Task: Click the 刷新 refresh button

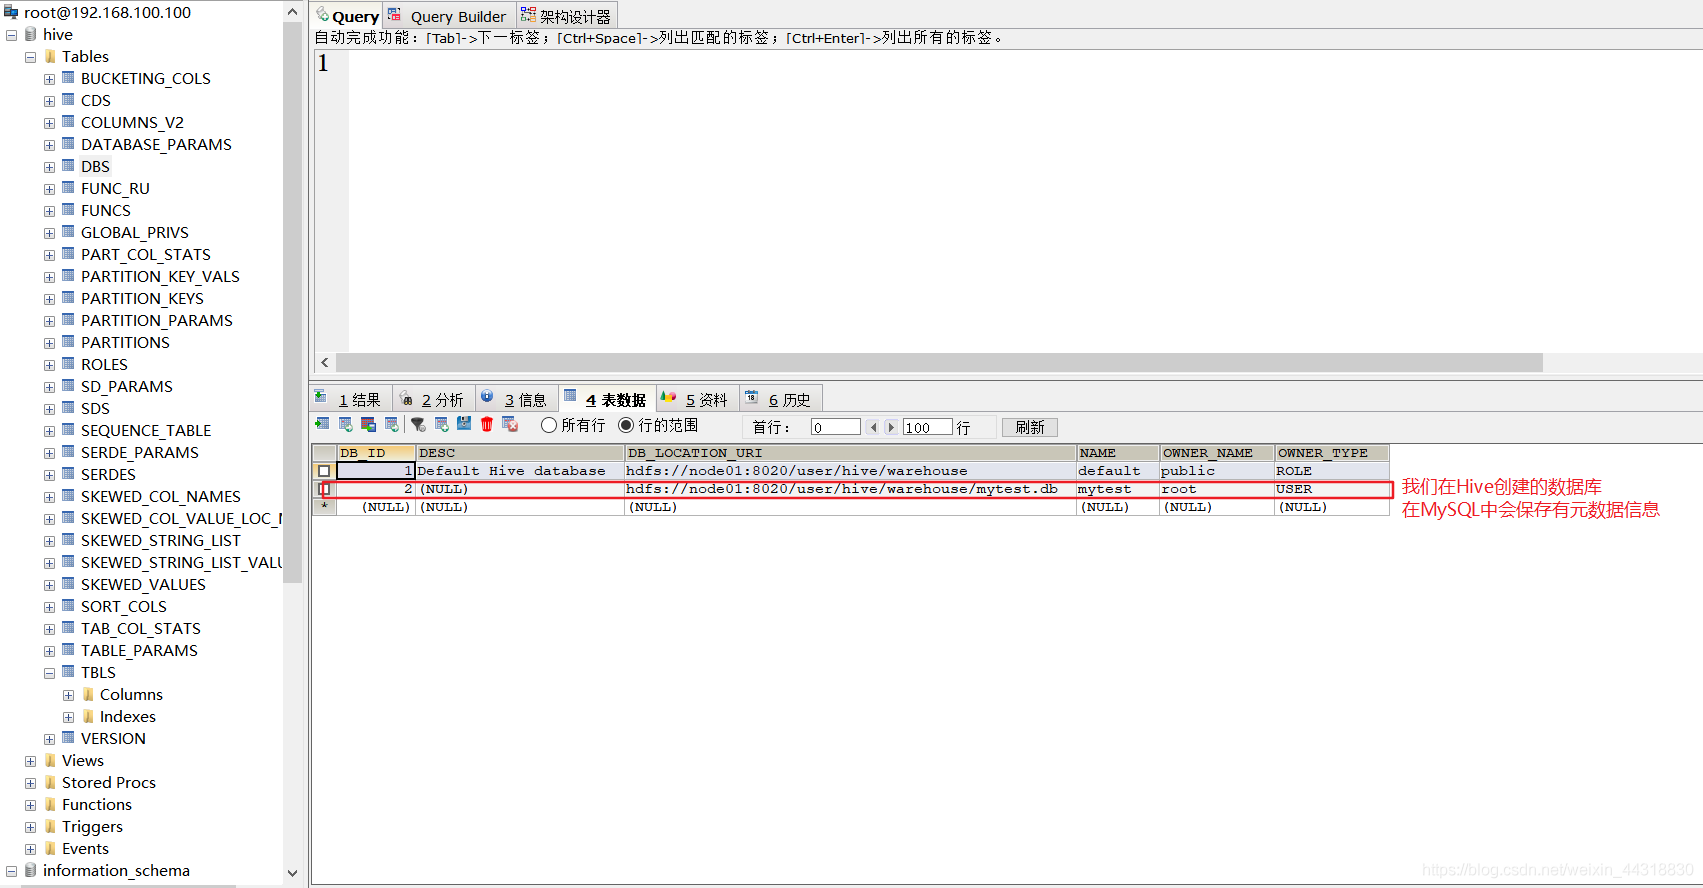Action: tap(1030, 427)
